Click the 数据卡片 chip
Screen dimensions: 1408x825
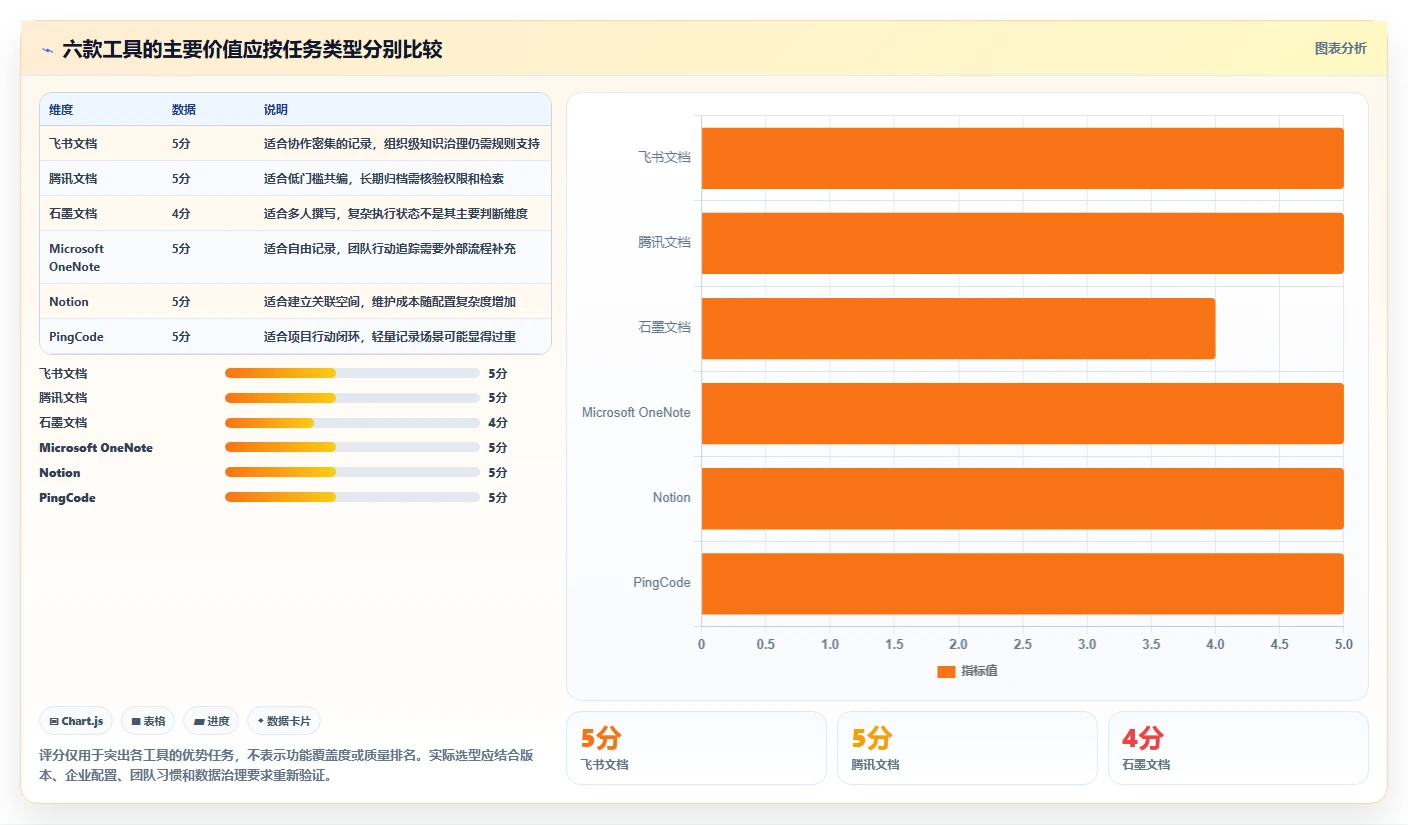(x=284, y=721)
